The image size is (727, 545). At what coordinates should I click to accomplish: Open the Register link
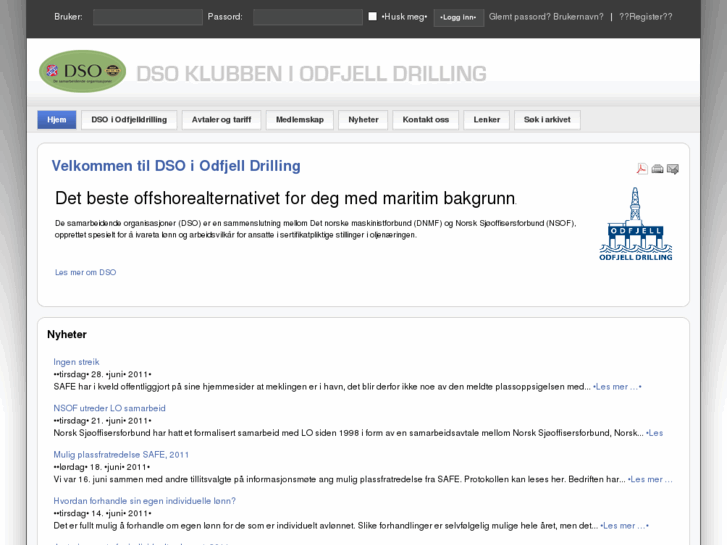click(x=645, y=17)
